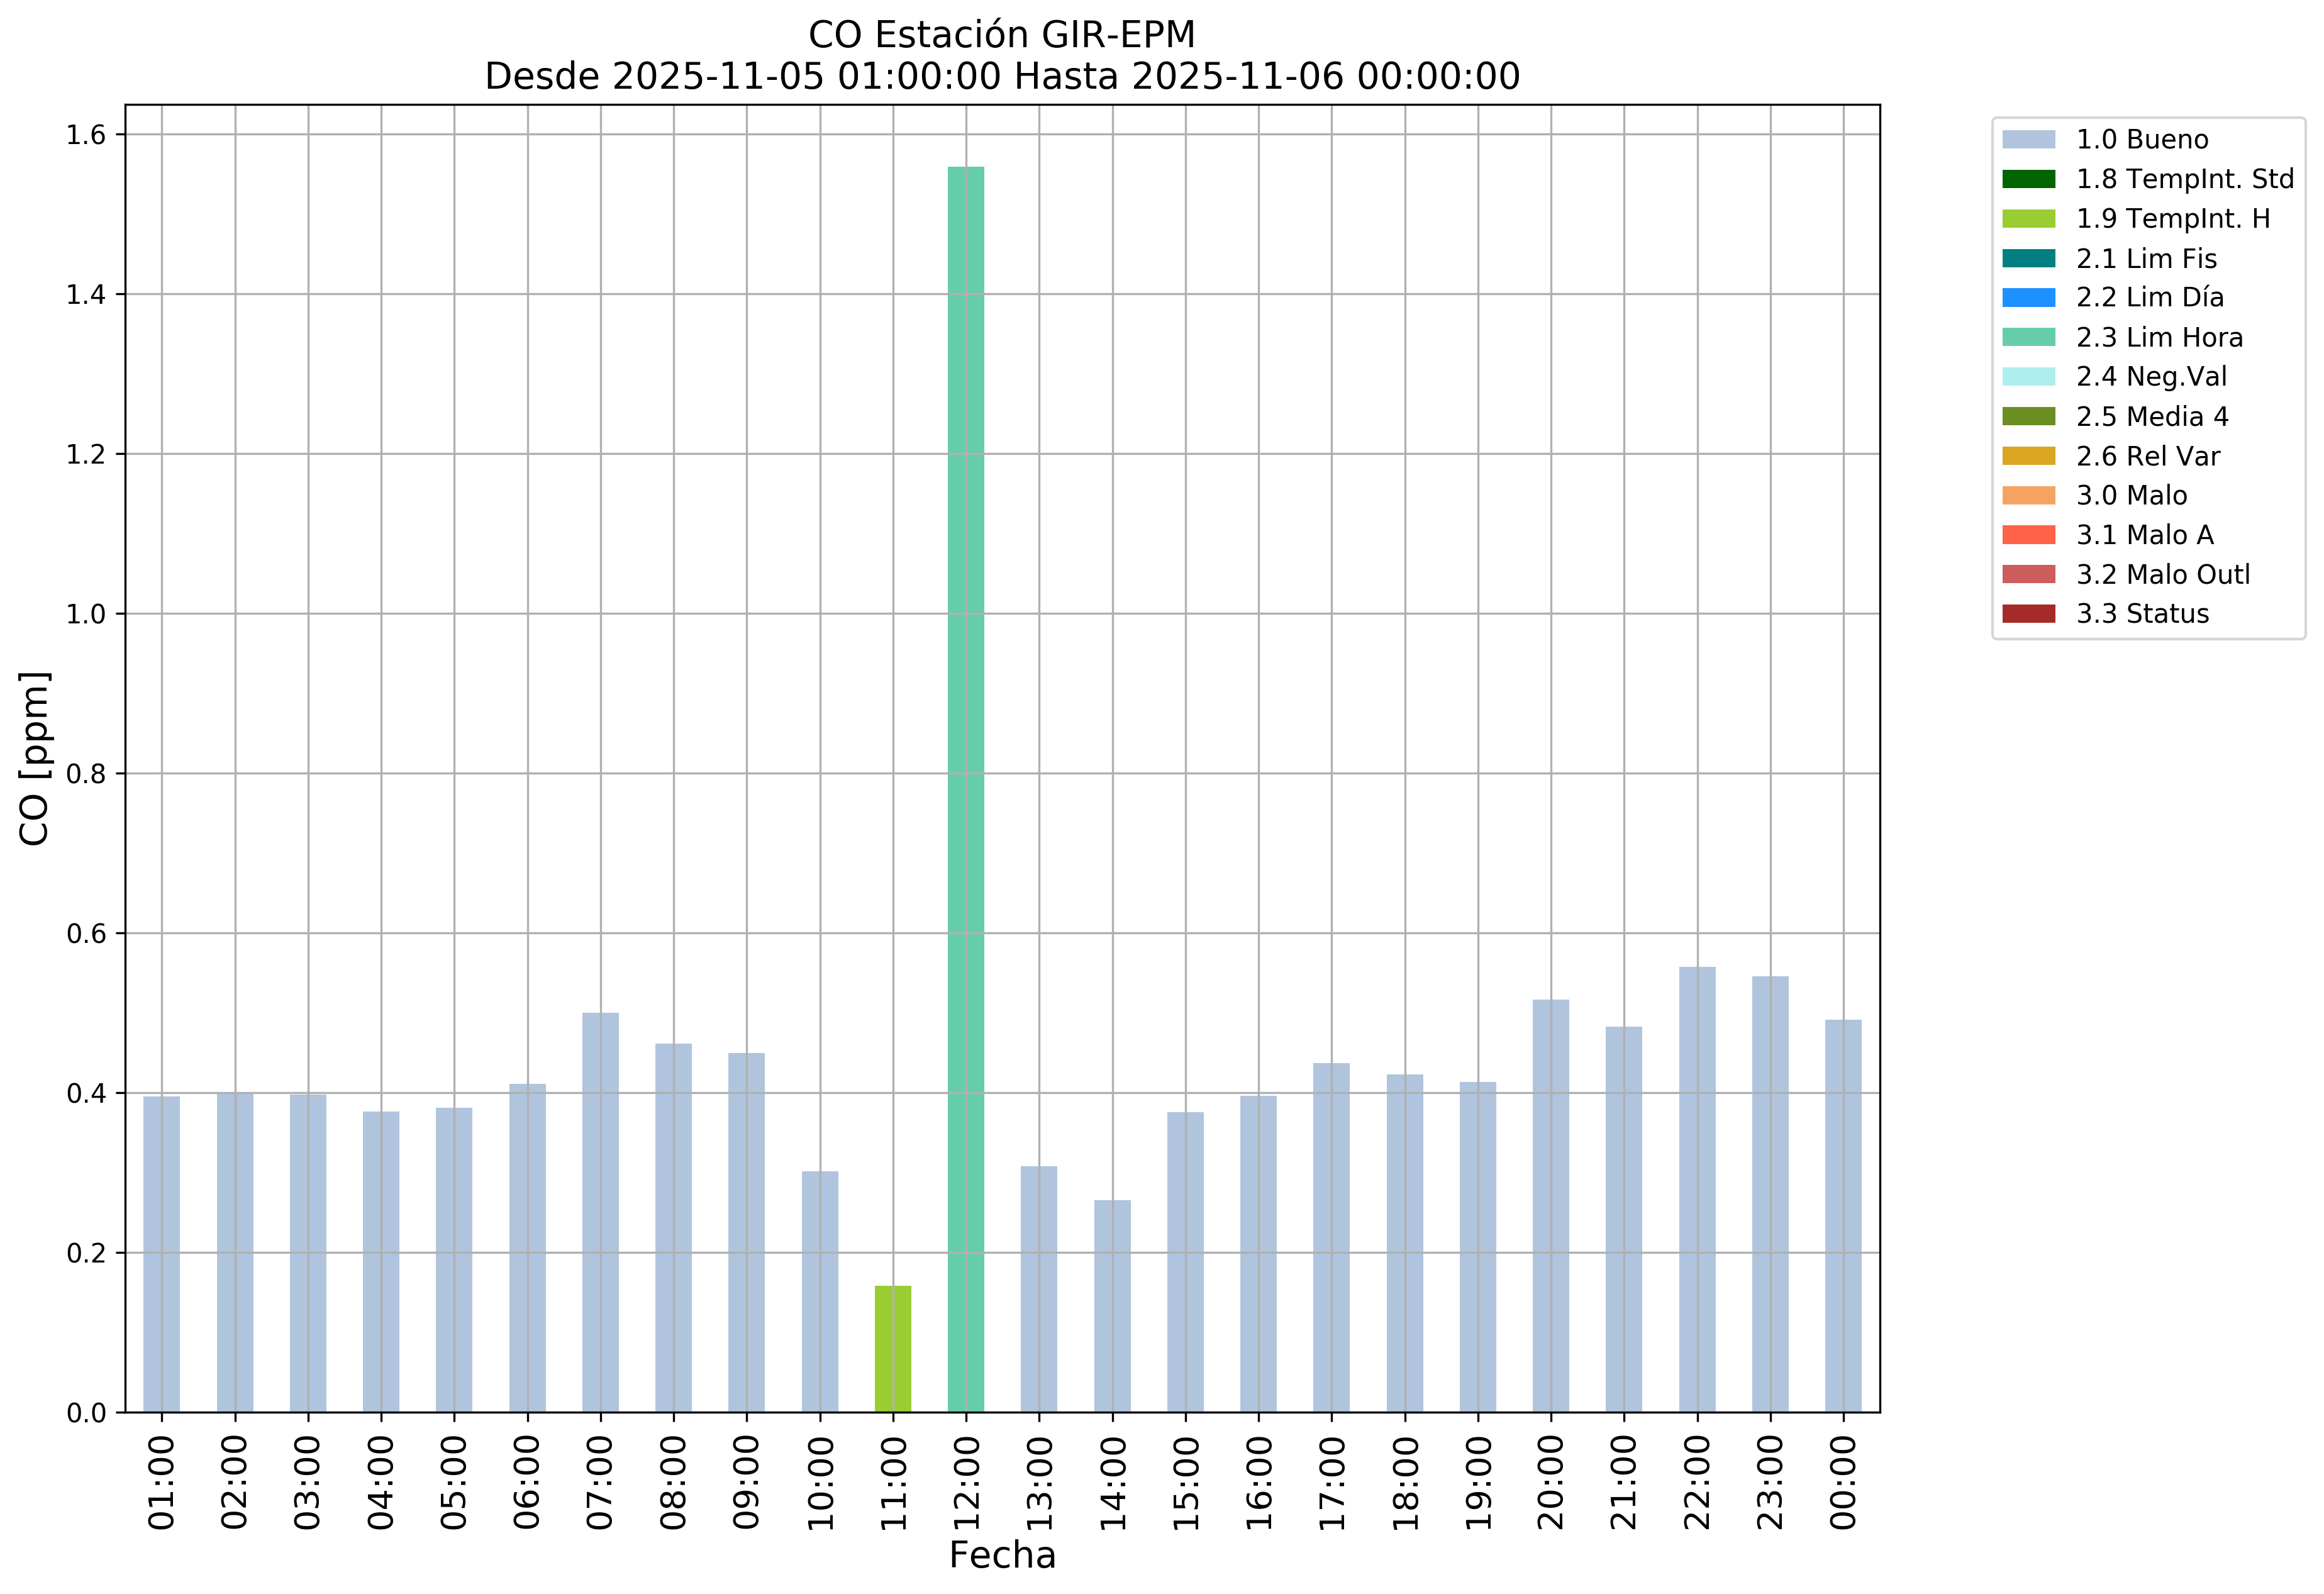
Task: Click the 2.4 Neg.Val legend swatch
Action: click(2028, 377)
